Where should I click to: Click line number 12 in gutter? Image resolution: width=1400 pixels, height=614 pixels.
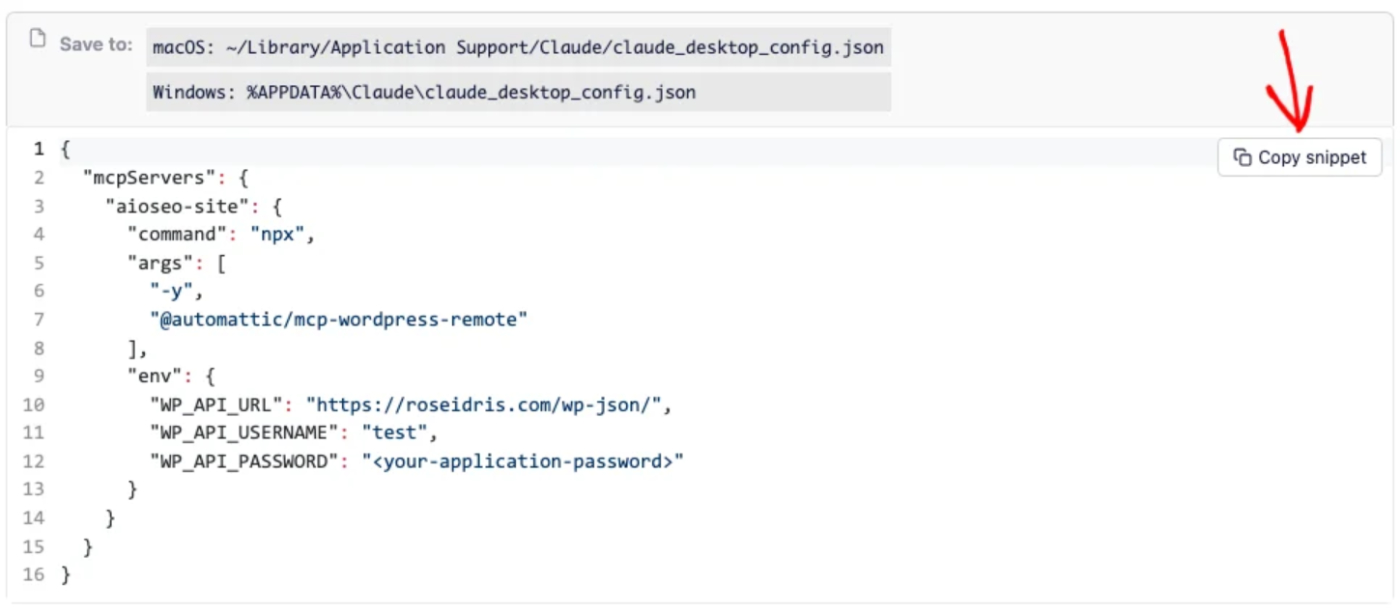coord(35,461)
